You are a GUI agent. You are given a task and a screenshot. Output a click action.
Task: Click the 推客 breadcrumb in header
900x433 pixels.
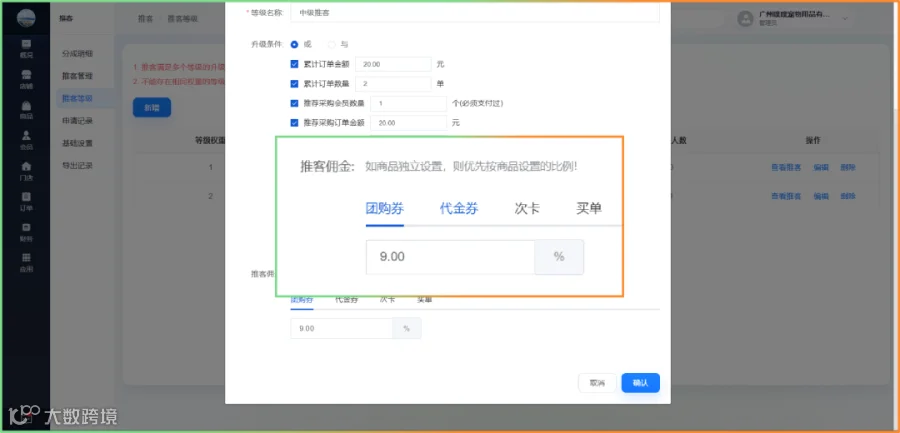pyautogui.click(x=145, y=18)
